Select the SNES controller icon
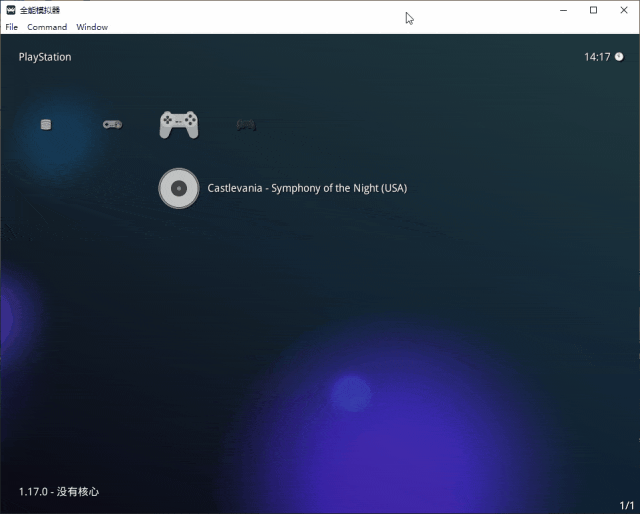 point(112,124)
